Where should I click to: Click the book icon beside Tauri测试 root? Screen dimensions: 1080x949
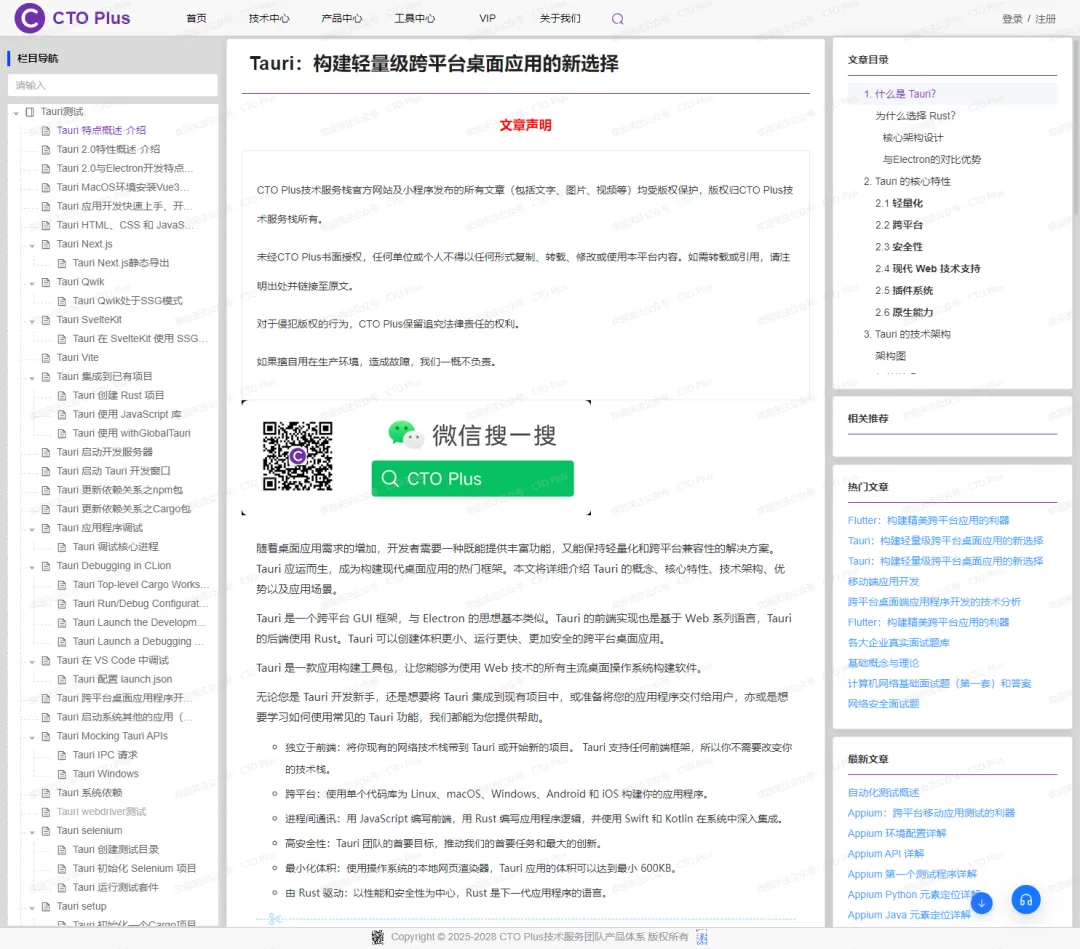tap(30, 112)
